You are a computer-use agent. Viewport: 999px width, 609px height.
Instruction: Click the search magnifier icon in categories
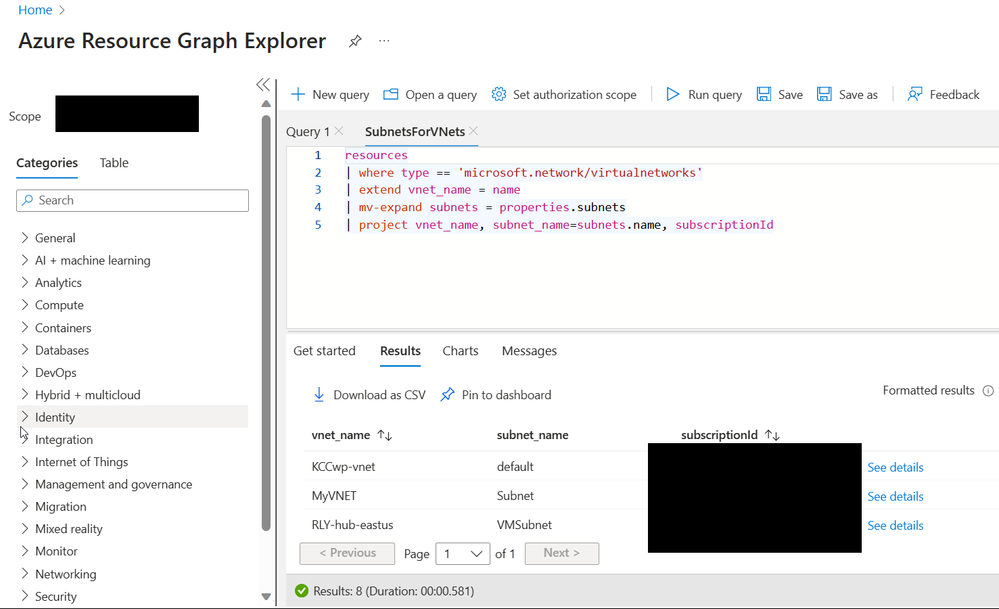(x=27, y=200)
